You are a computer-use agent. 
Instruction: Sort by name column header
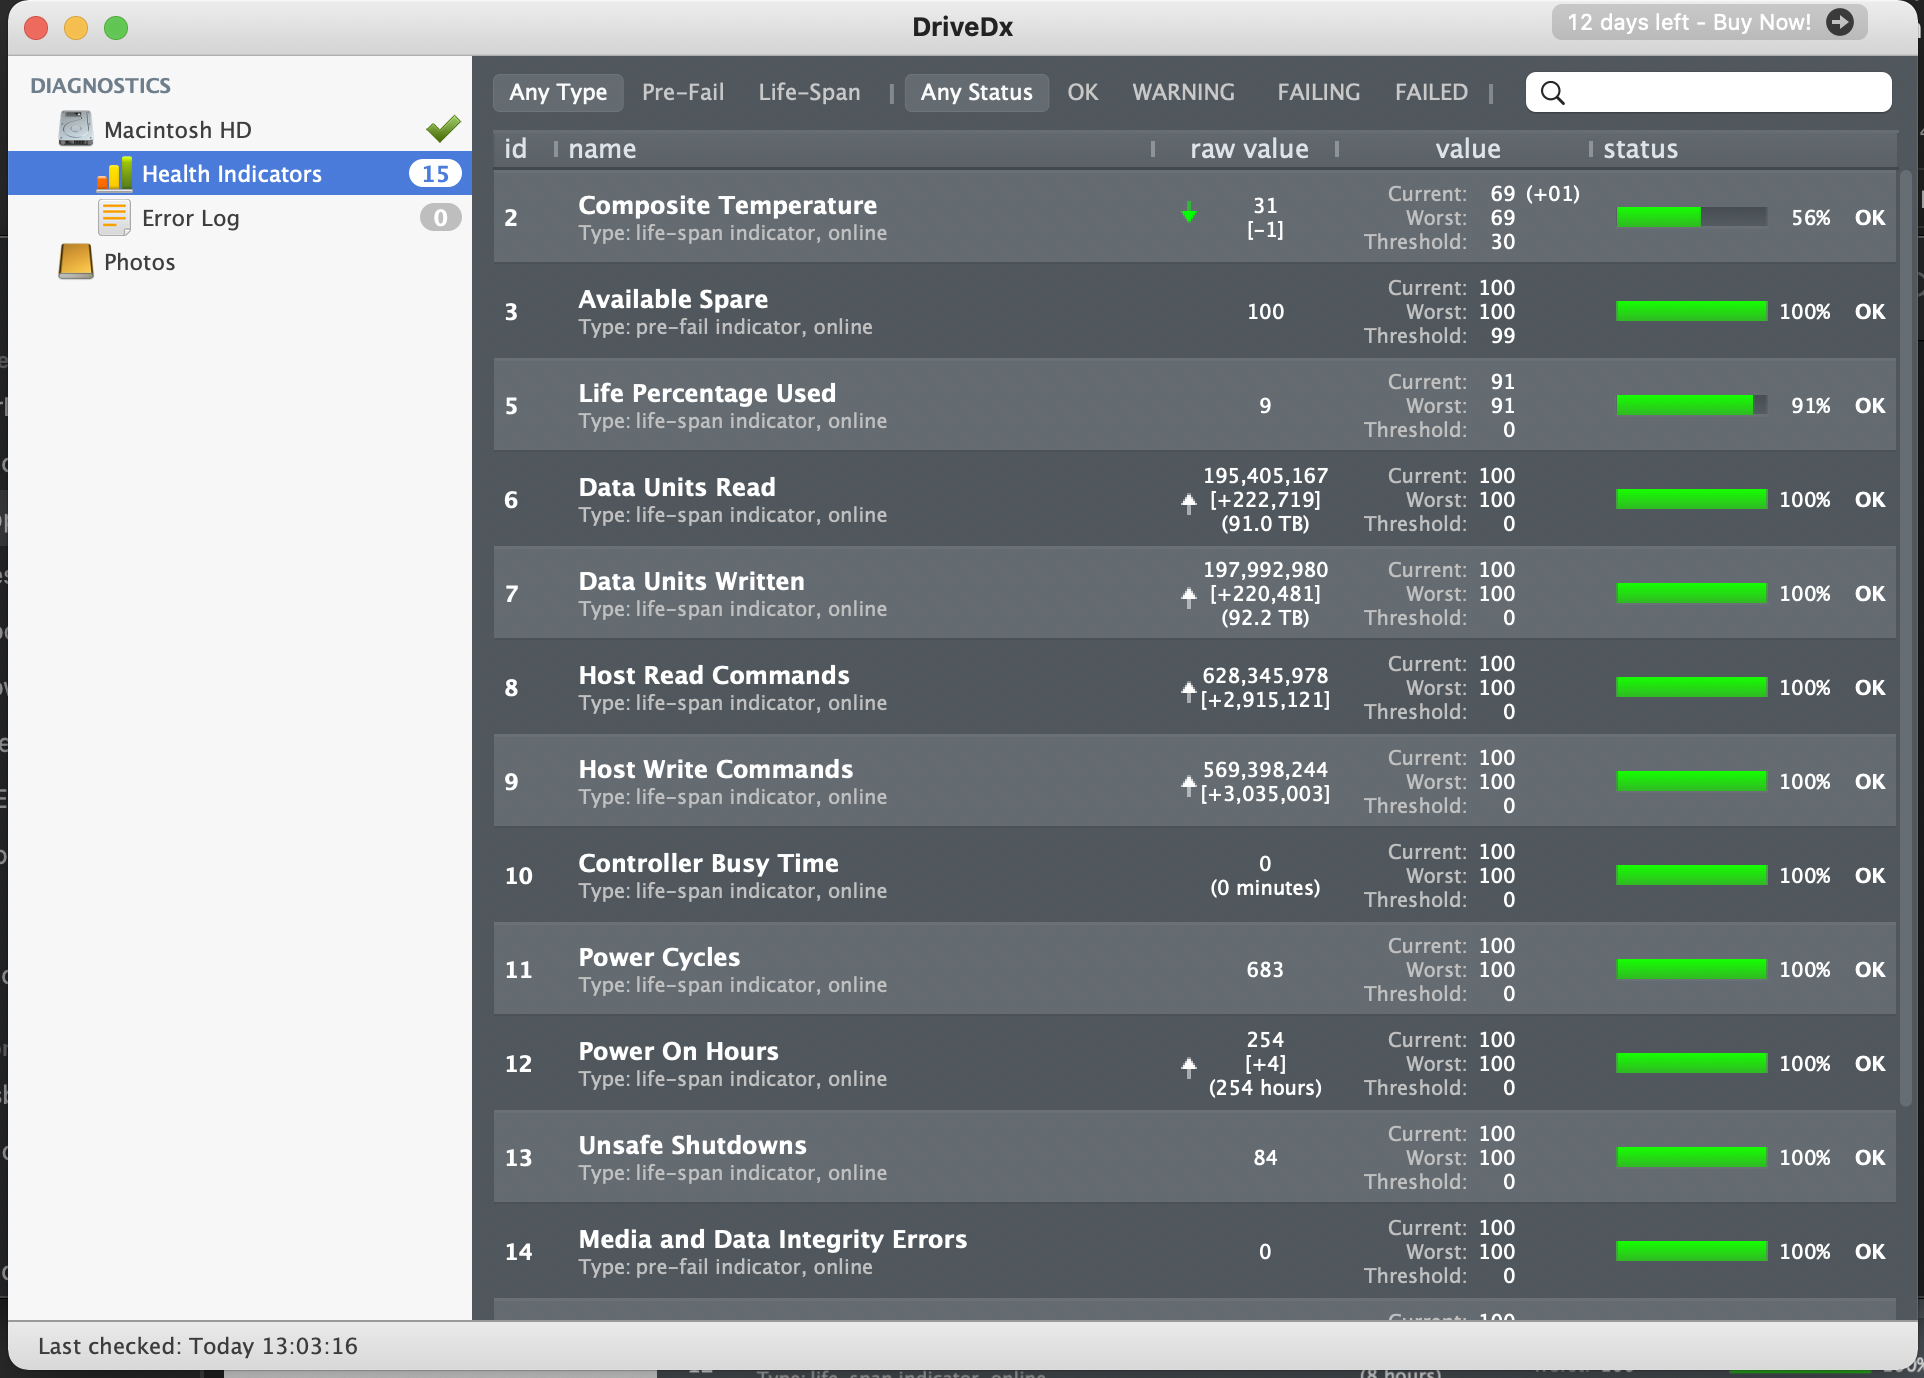602,149
